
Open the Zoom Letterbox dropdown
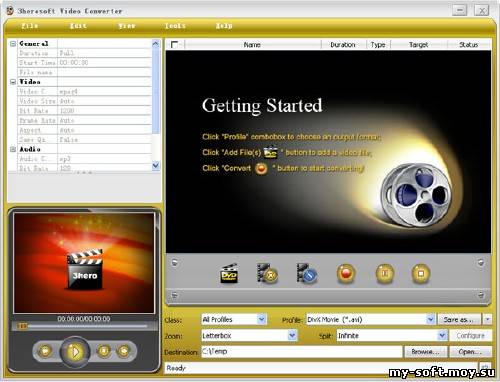pyautogui.click(x=292, y=335)
